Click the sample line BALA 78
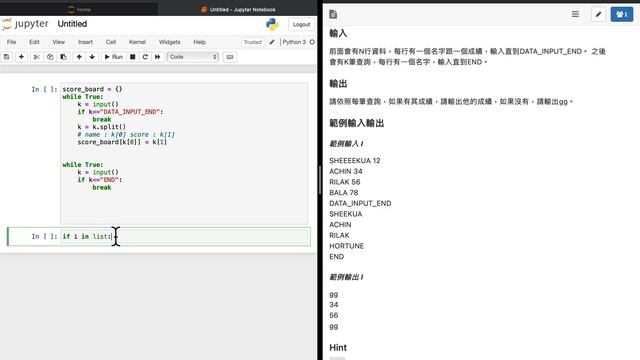The image size is (640, 360). coord(344,193)
